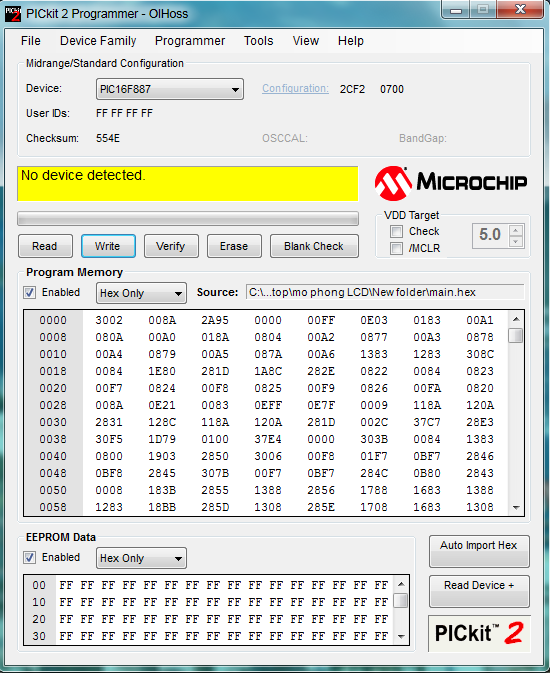Image resolution: width=550 pixels, height=674 pixels.
Task: Toggle the /MCLR checkbox
Action: tap(396, 248)
